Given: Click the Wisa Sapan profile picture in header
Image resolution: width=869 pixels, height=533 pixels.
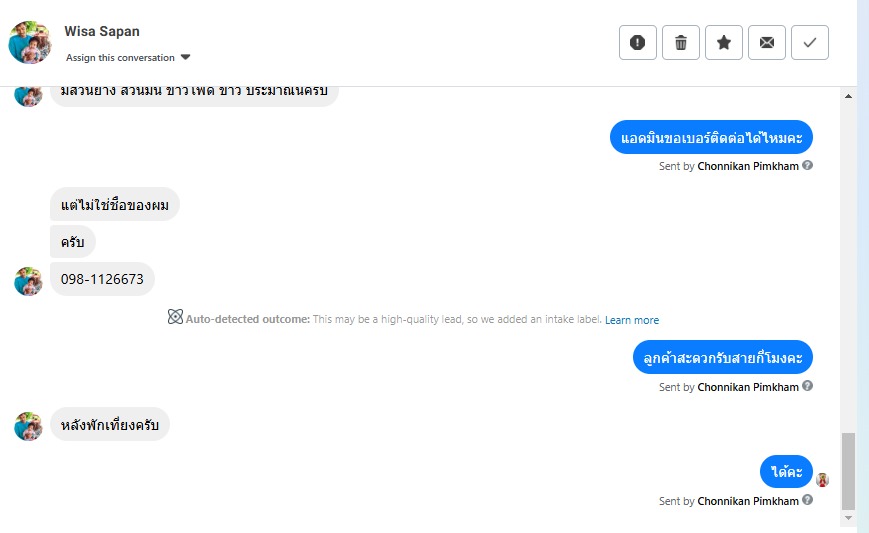Looking at the screenshot, I should click(29, 42).
